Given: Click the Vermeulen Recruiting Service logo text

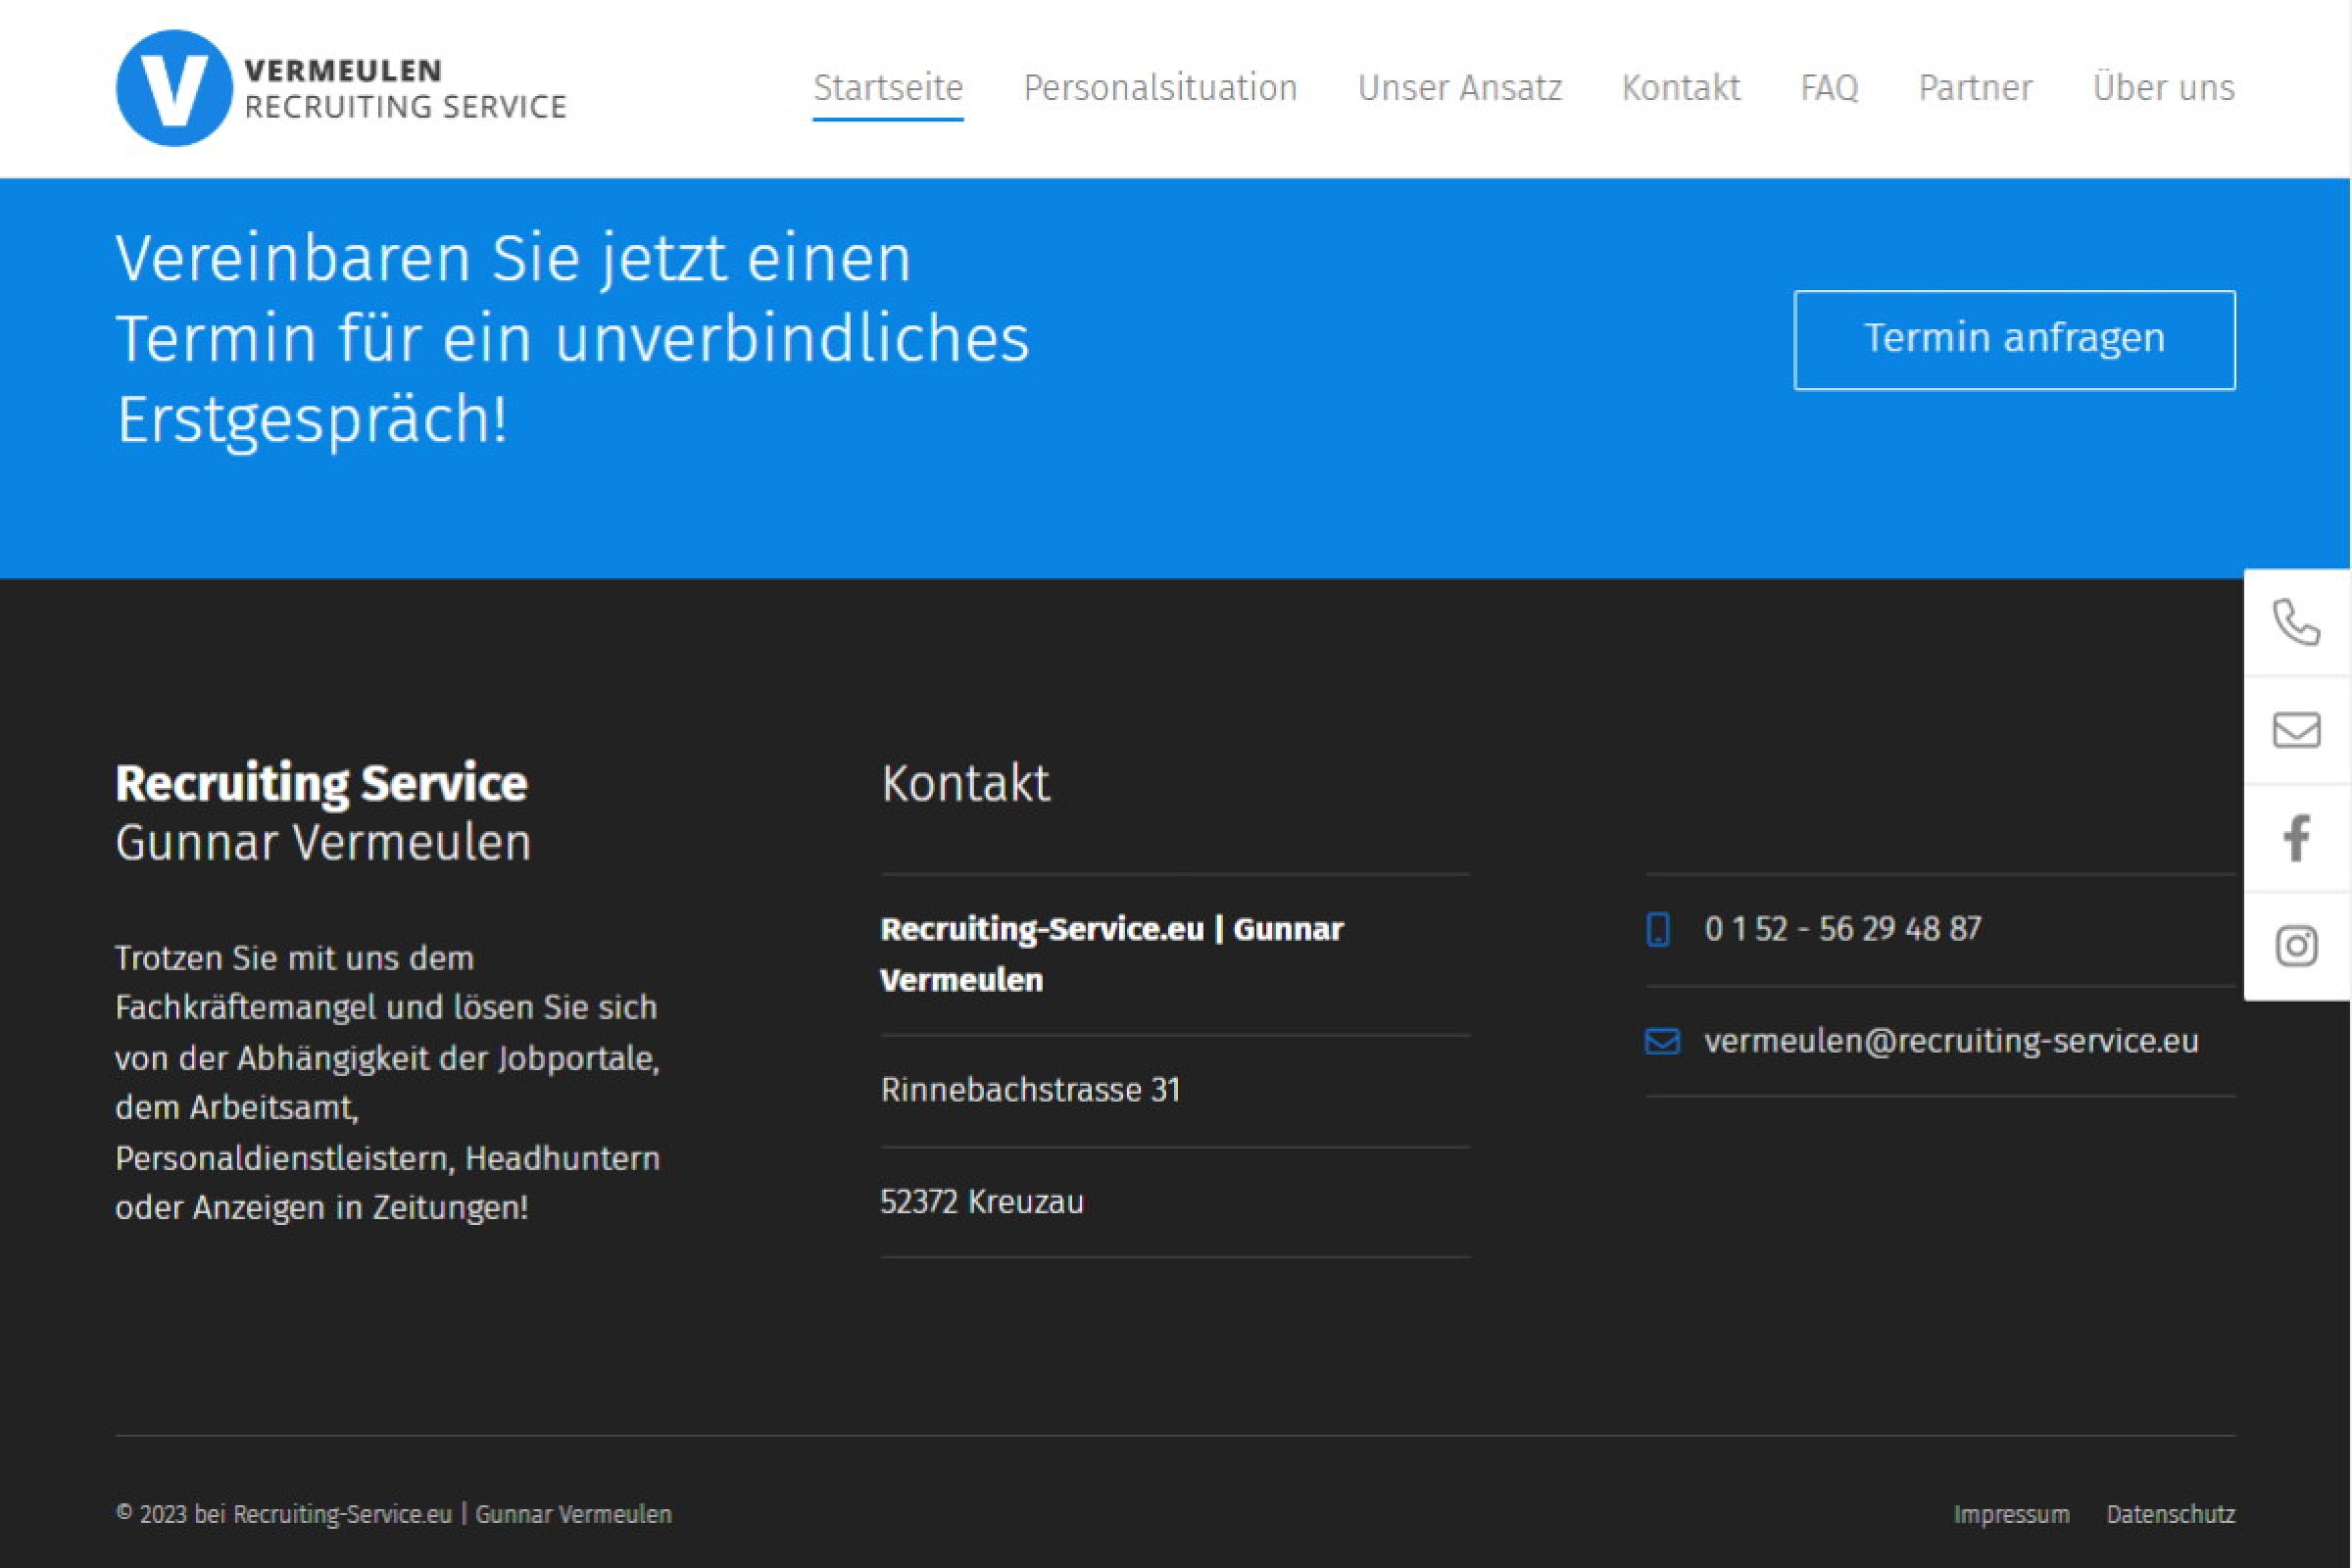Looking at the screenshot, I should (x=405, y=88).
